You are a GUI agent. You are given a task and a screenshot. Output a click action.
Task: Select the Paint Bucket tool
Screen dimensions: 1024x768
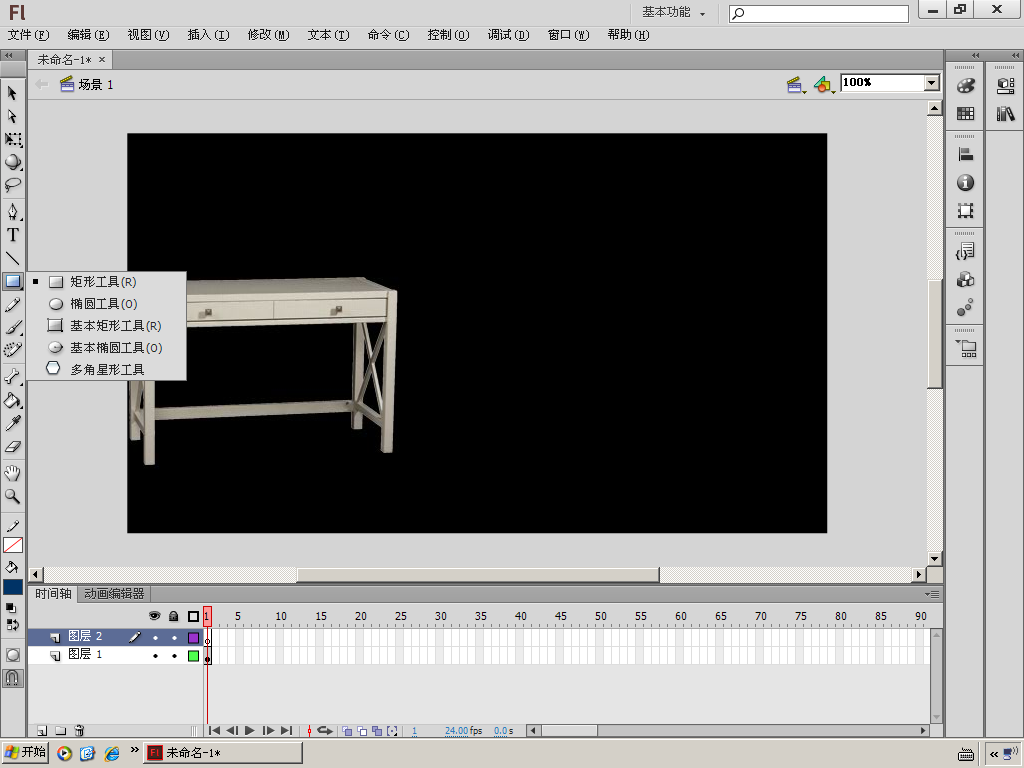coord(12,400)
